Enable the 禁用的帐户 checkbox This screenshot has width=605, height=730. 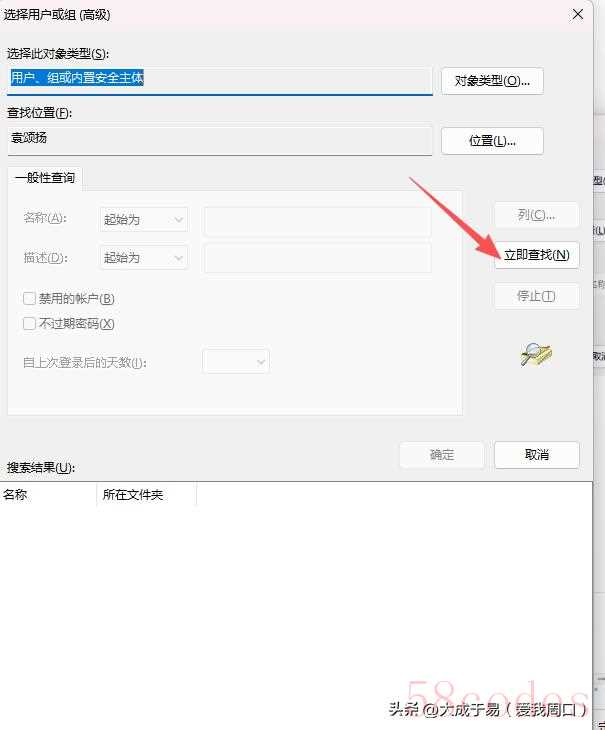tap(29, 298)
